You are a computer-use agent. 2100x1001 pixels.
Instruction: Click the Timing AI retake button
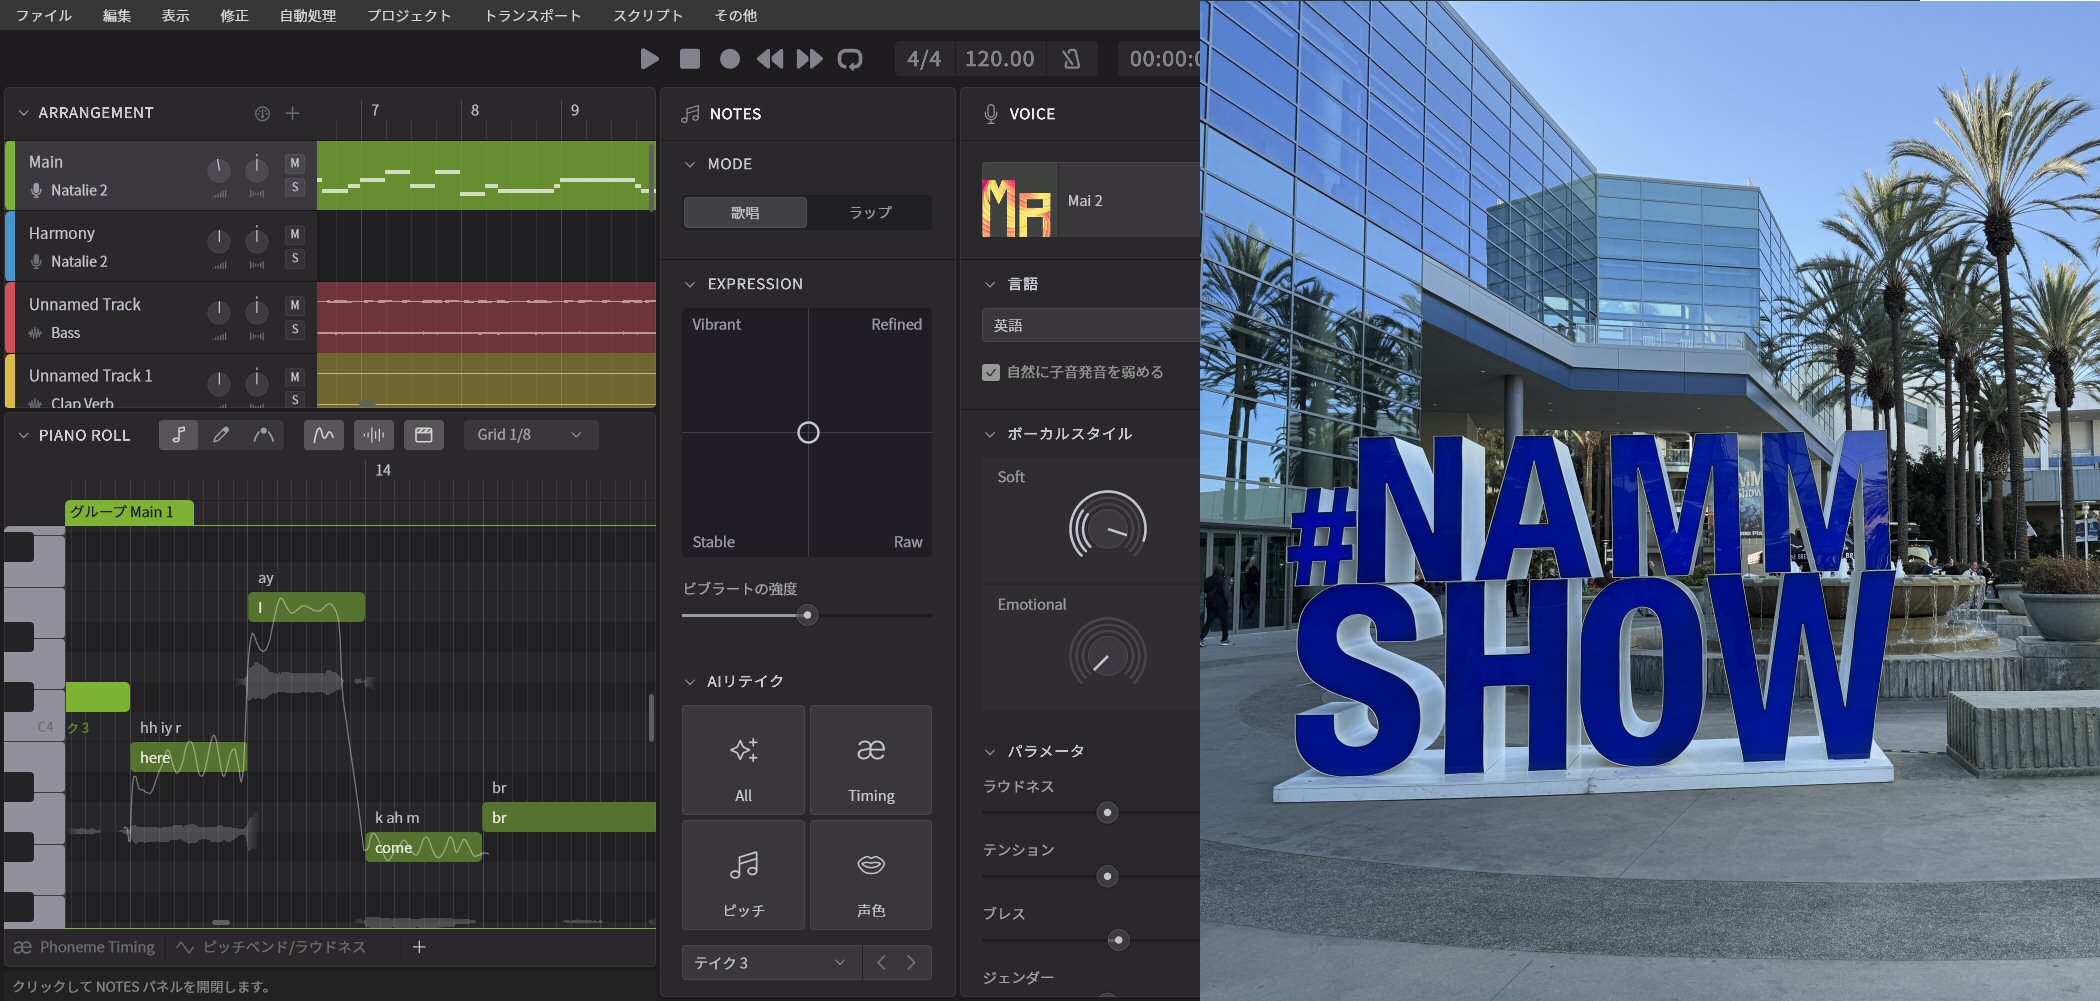pos(871,760)
